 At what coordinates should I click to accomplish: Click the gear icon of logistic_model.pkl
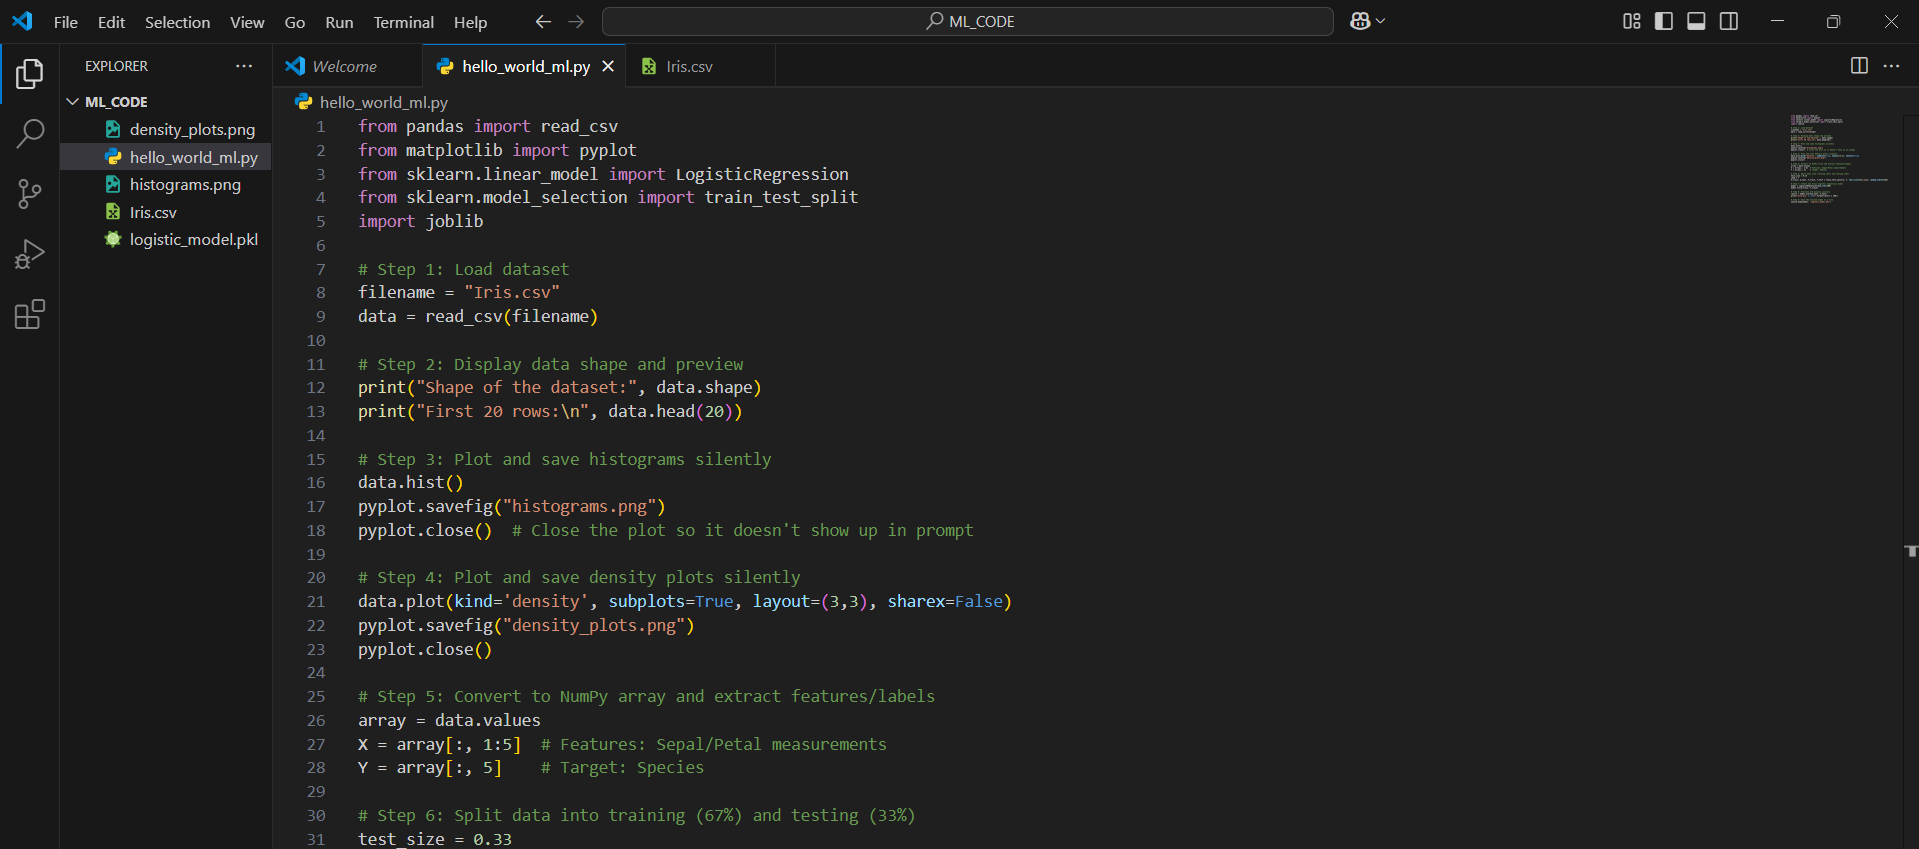pos(113,239)
